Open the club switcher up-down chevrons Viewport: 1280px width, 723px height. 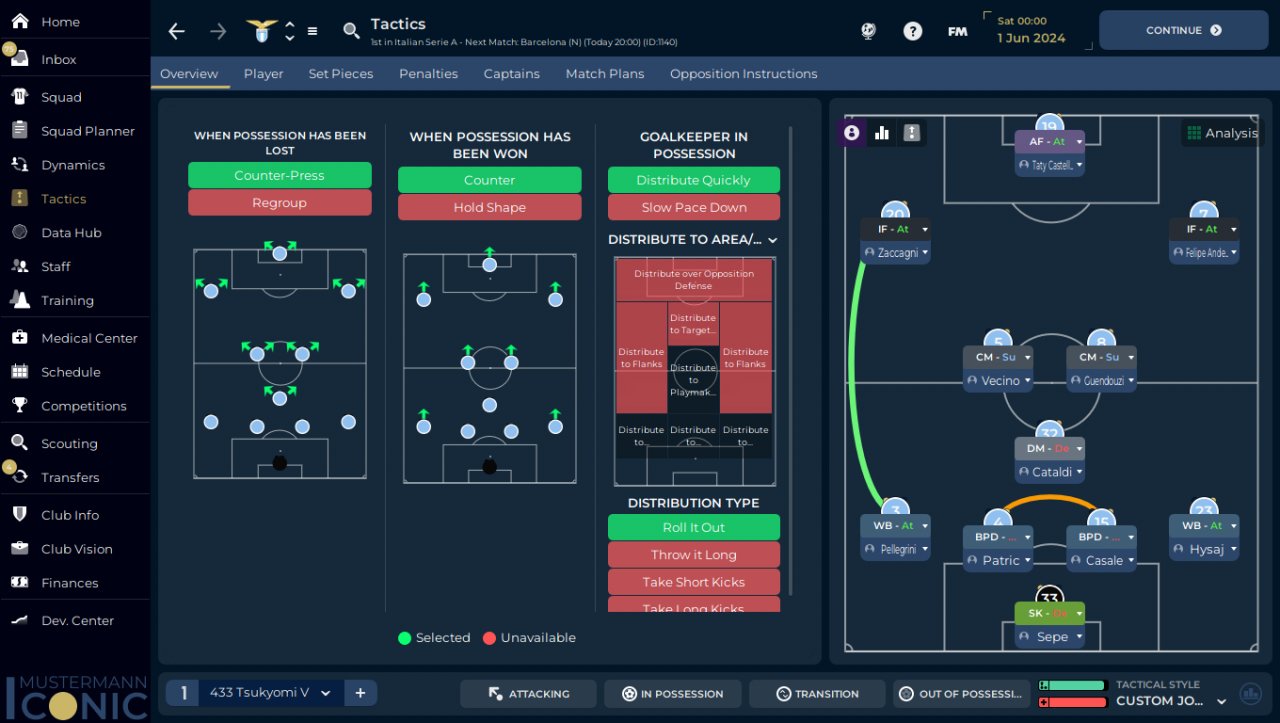tap(290, 31)
